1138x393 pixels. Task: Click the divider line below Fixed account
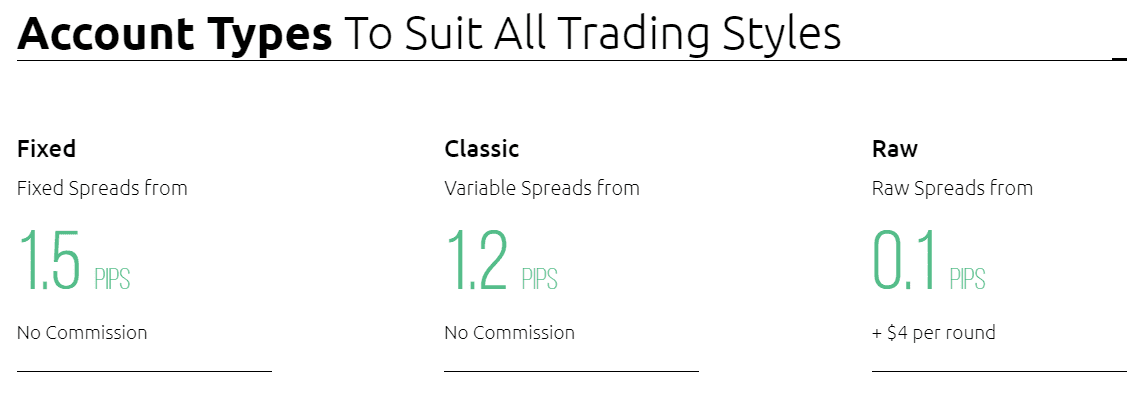[x=144, y=371]
